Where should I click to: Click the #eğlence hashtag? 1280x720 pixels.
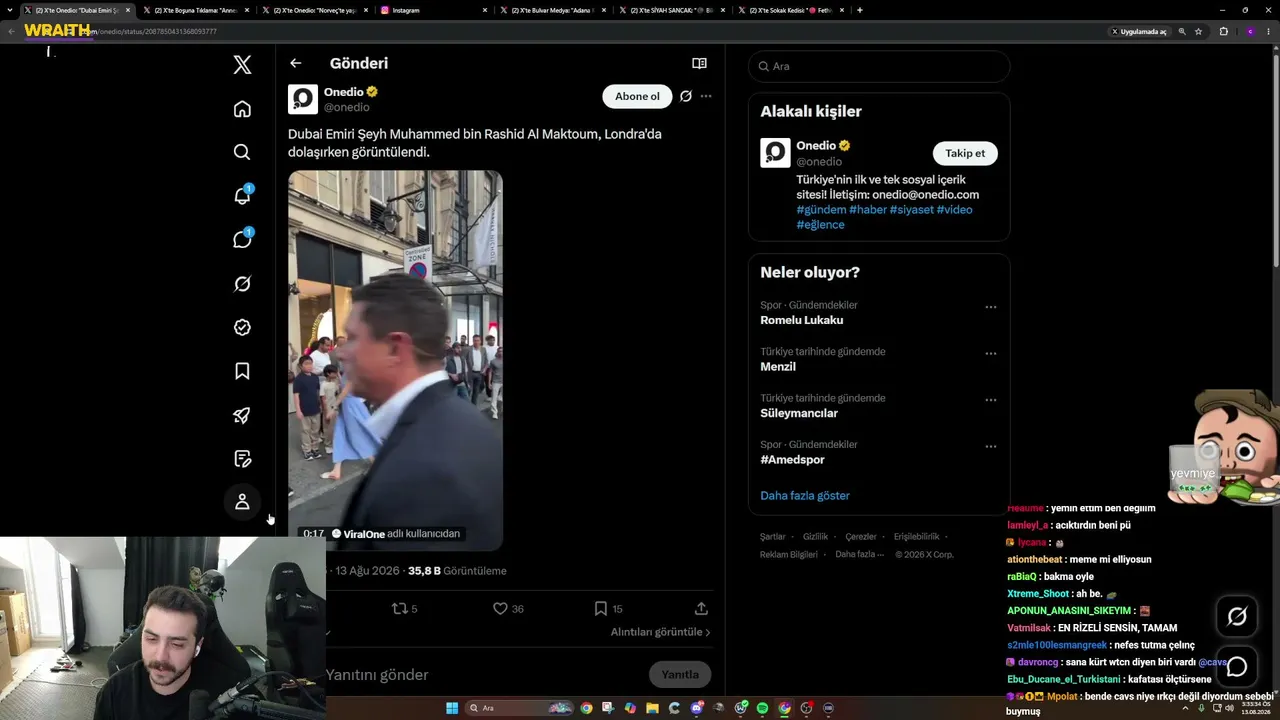coord(820,225)
